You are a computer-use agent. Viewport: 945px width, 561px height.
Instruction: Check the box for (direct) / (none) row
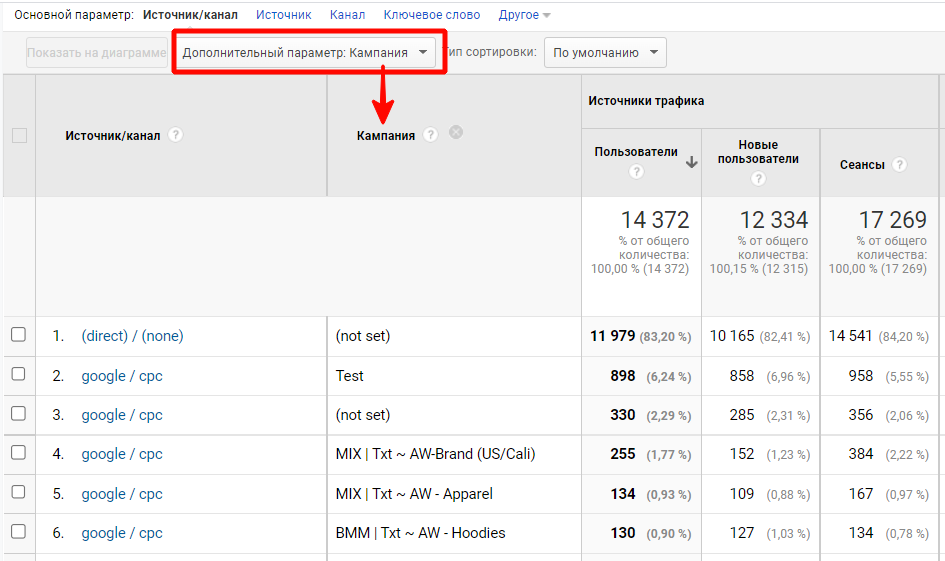pos(19,336)
